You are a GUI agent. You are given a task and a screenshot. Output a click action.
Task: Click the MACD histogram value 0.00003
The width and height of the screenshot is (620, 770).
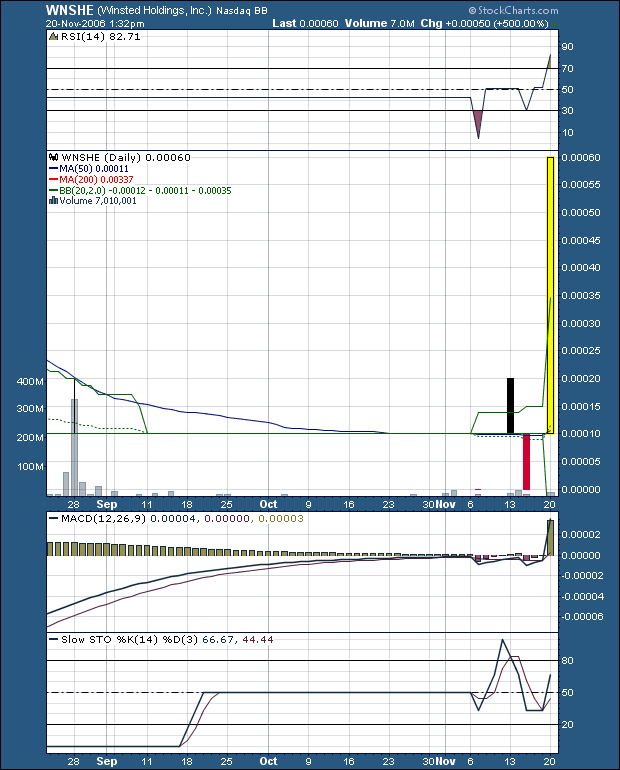(x=281, y=519)
